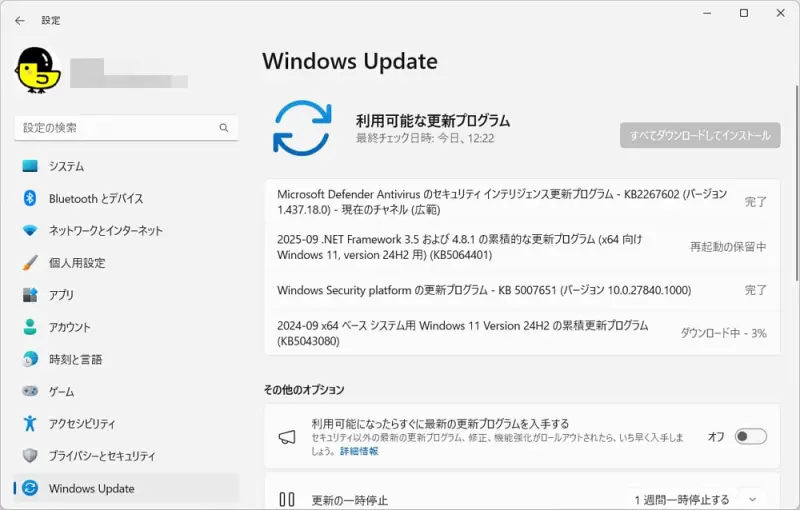Click 1 週間一時停止する button

click(682, 500)
